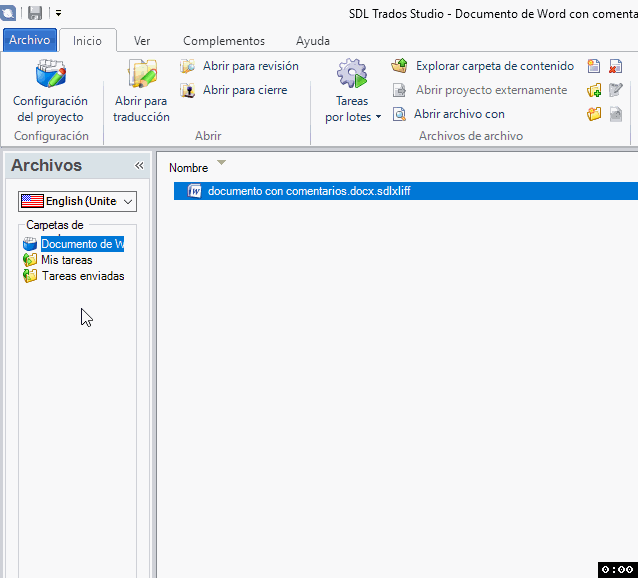
Task: Click the save floppy disk icon
Action: tap(35, 13)
